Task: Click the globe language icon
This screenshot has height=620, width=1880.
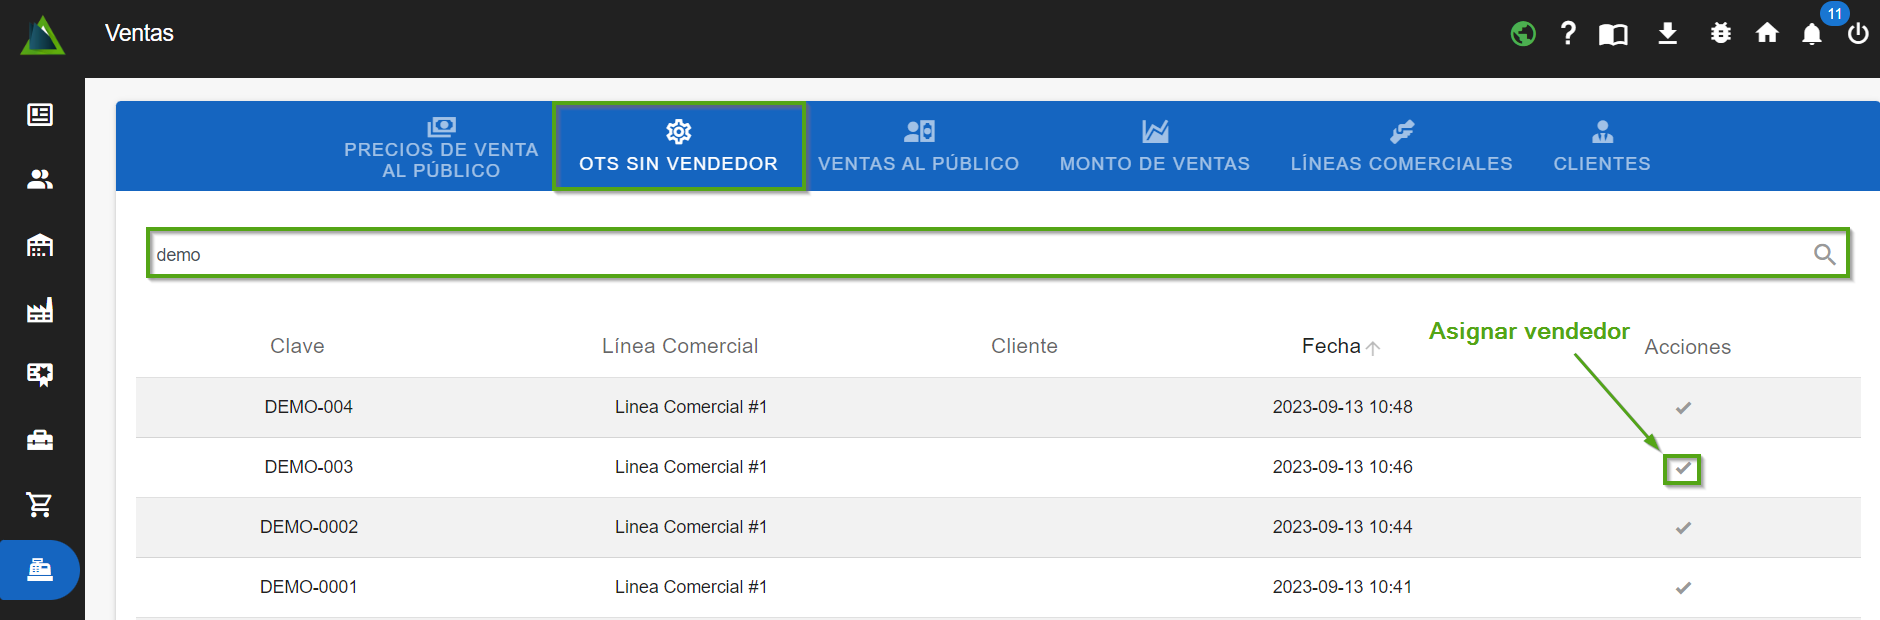Action: (x=1522, y=34)
